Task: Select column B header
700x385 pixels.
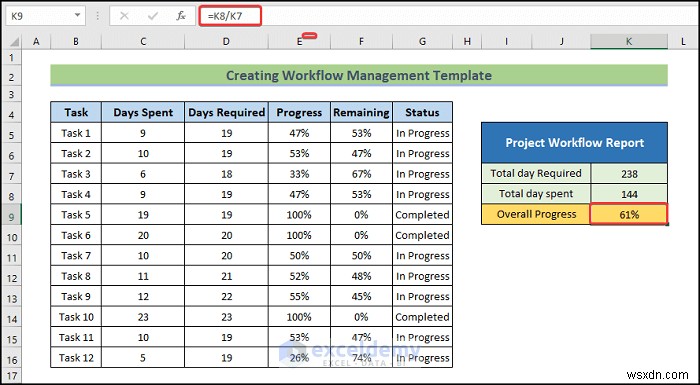Action: click(76, 42)
